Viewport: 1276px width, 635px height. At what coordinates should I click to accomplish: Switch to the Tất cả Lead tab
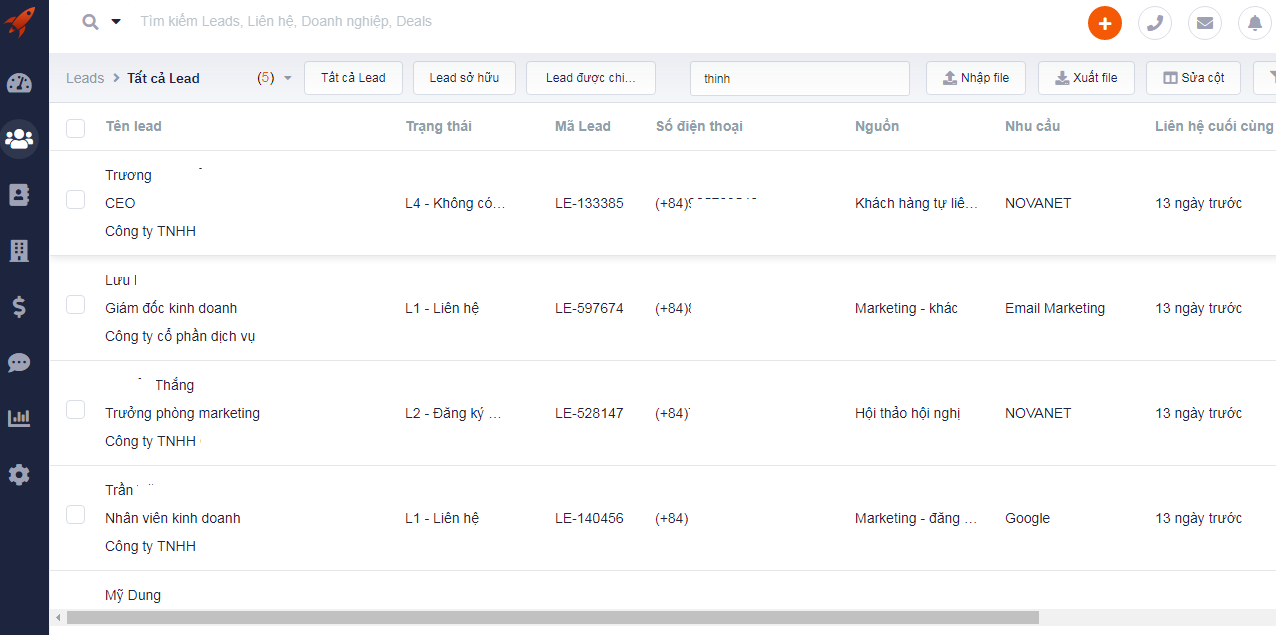(x=353, y=78)
